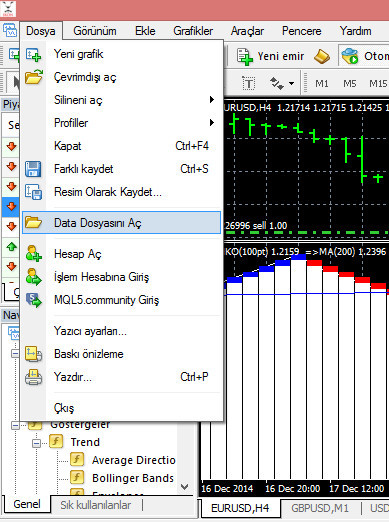This screenshot has height=522, width=389.
Task: Click the Yeni emir document icon
Action: click(245, 56)
